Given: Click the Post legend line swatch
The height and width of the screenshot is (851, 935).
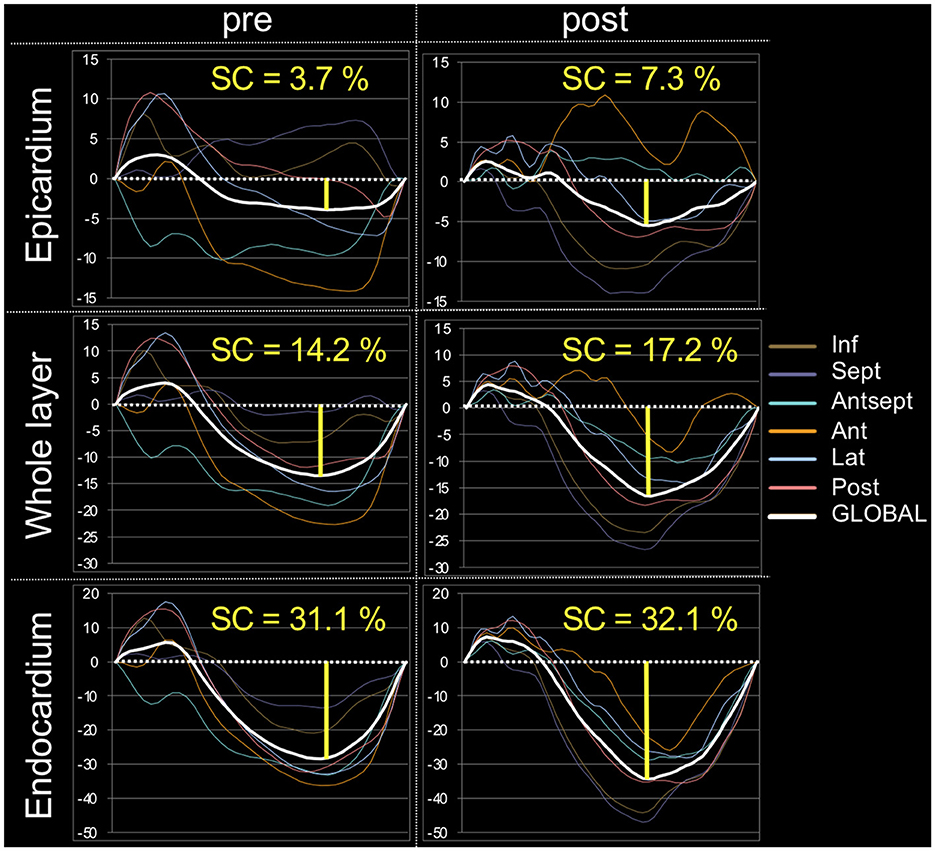Looking at the screenshot, I should 792,488.
